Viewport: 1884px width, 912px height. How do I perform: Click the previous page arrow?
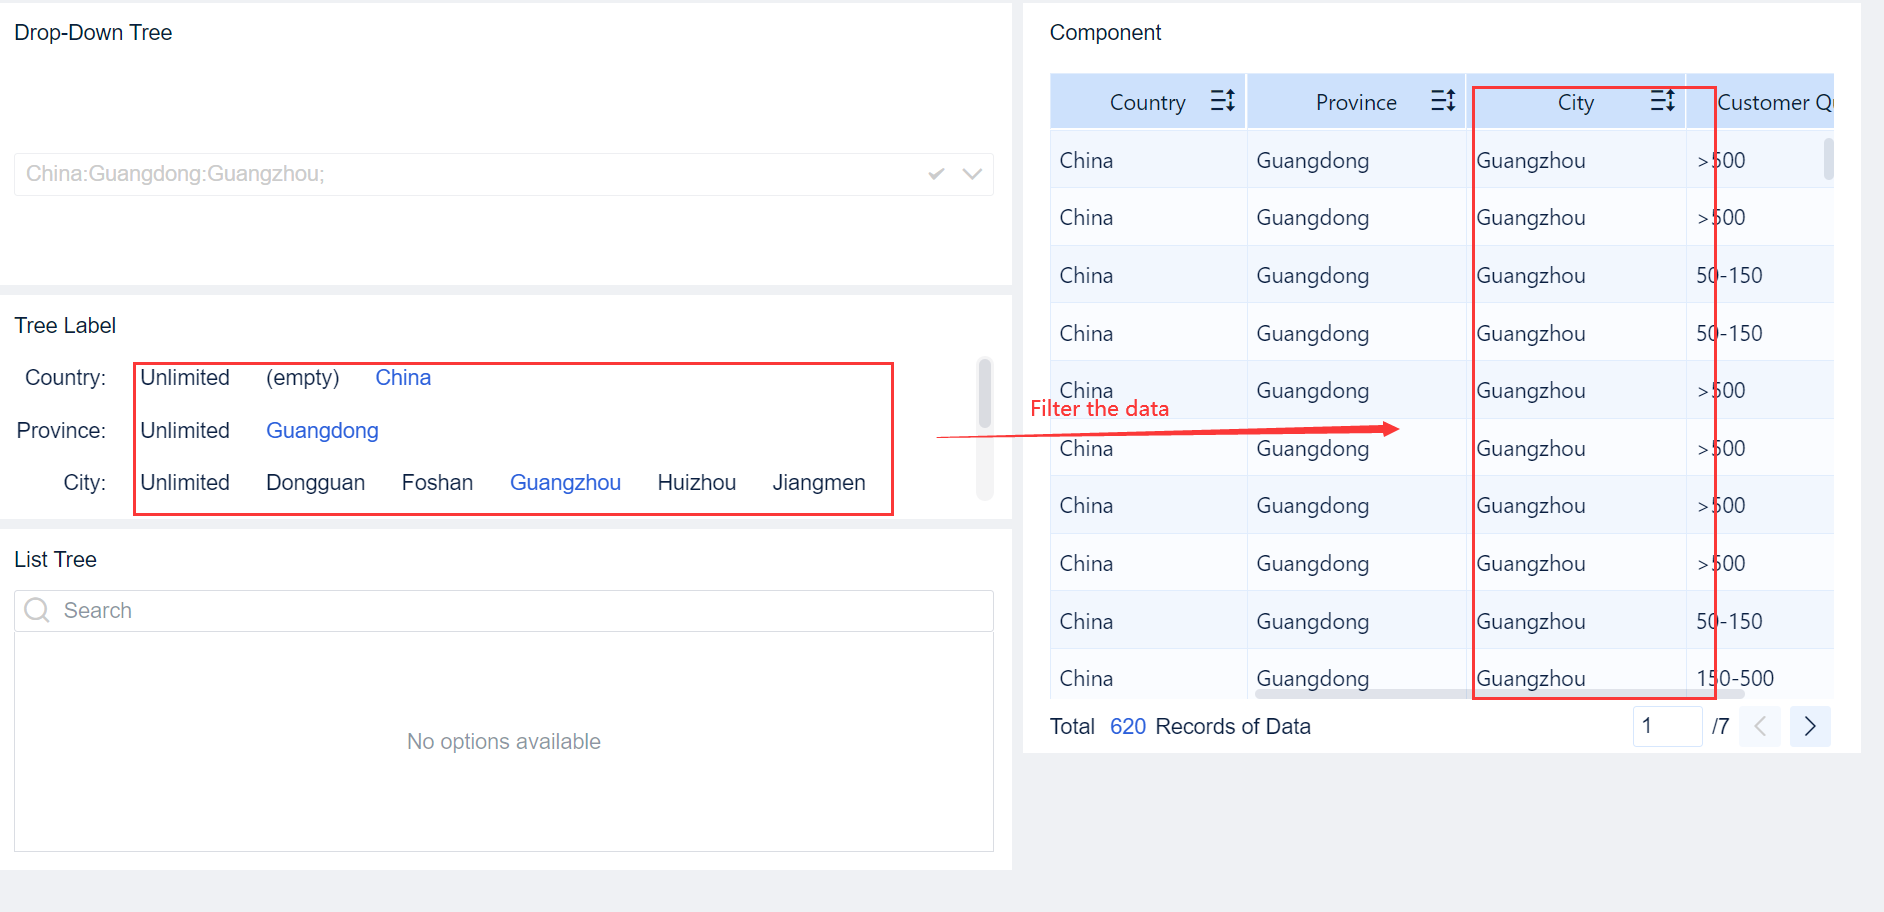1760,726
